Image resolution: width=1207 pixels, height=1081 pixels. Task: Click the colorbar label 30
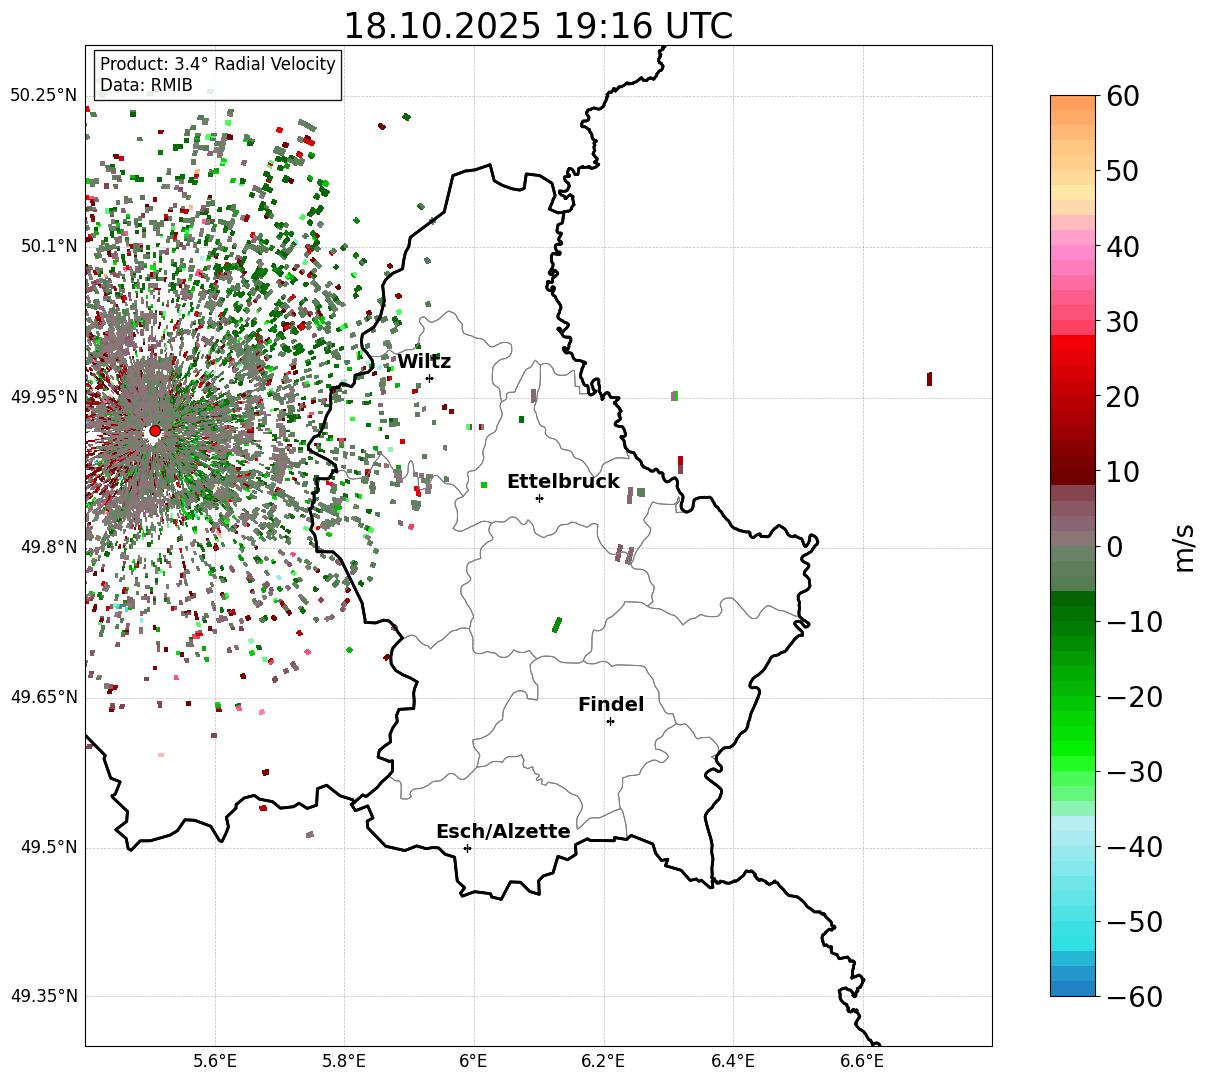(1121, 322)
